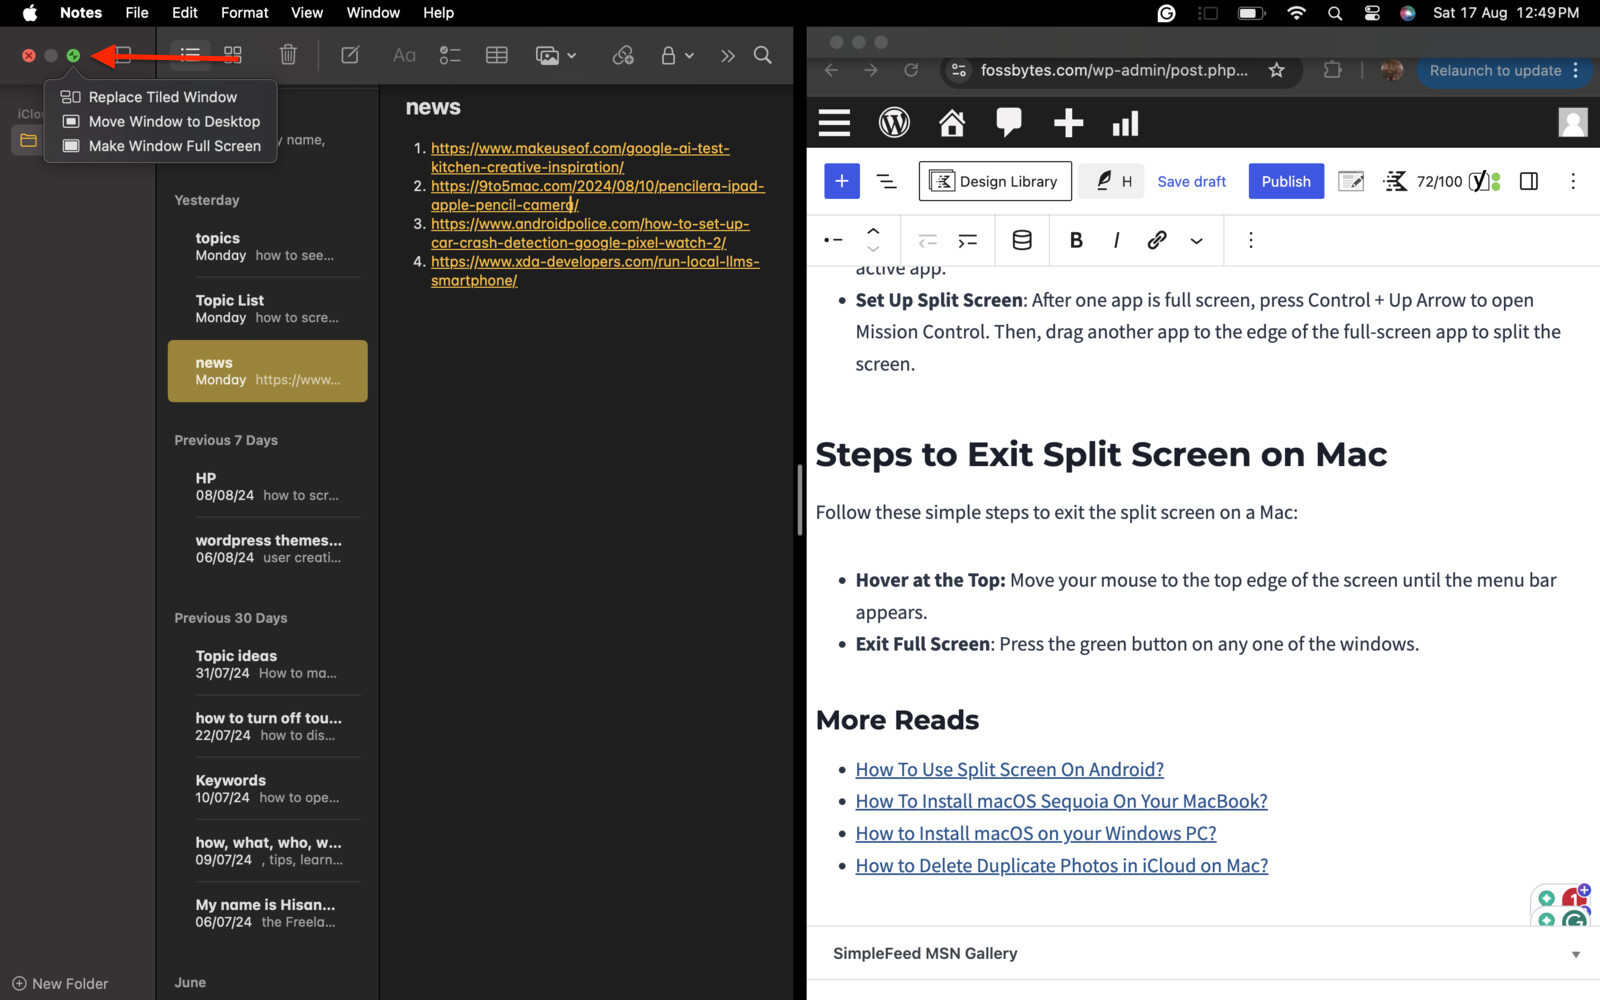1600x1000 pixels.
Task: Open the Notes search icon
Action: (762, 55)
